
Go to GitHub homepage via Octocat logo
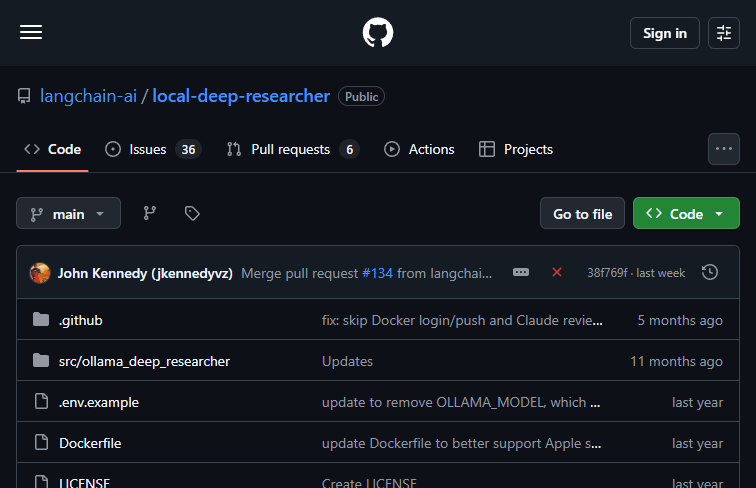[x=378, y=33]
